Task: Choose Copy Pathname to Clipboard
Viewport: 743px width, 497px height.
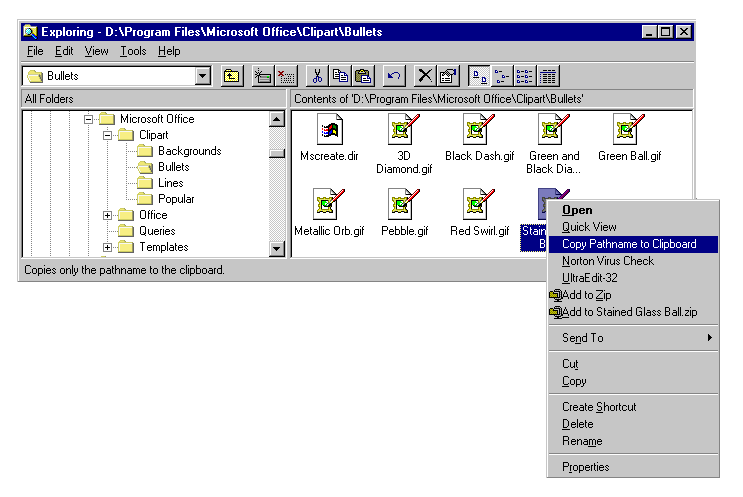Action: [x=633, y=244]
